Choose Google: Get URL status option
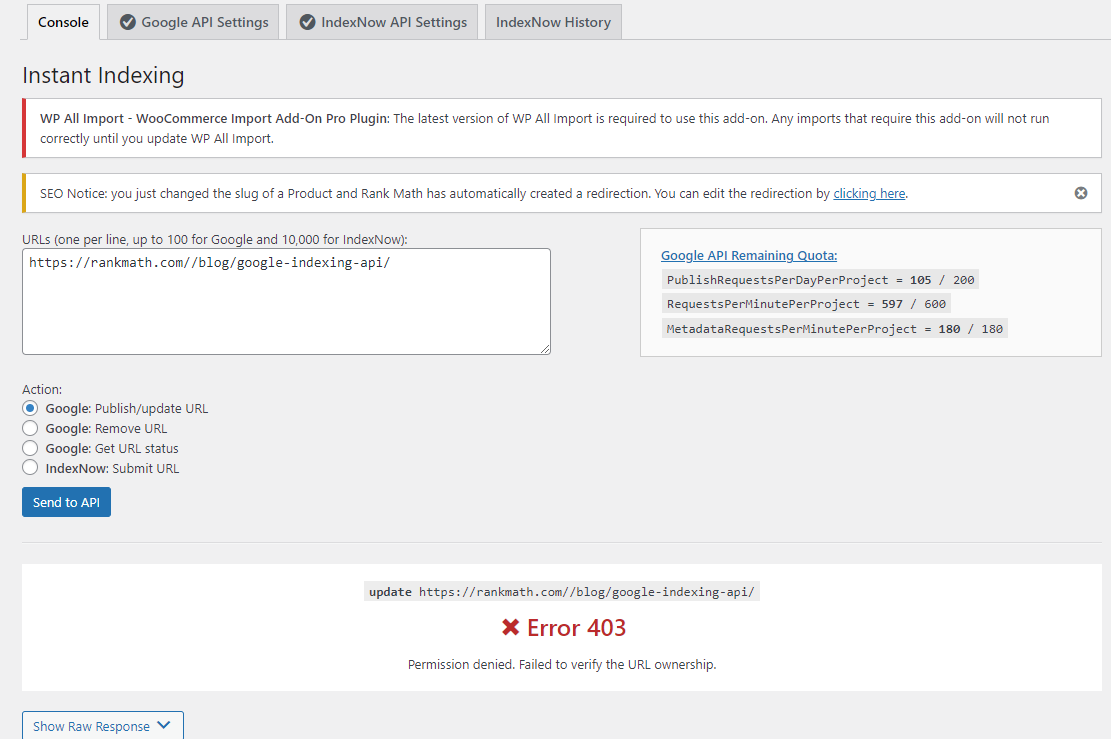Screen dimensions: 1111x739 (x=30, y=448)
